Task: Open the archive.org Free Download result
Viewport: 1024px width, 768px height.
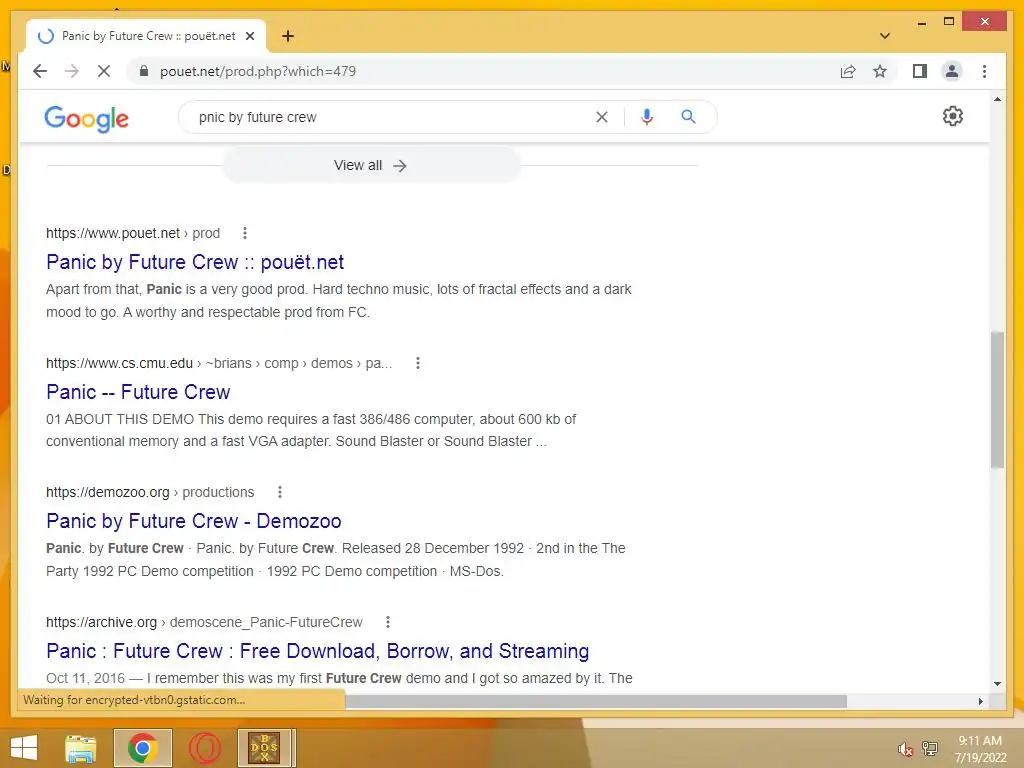Action: (x=317, y=651)
